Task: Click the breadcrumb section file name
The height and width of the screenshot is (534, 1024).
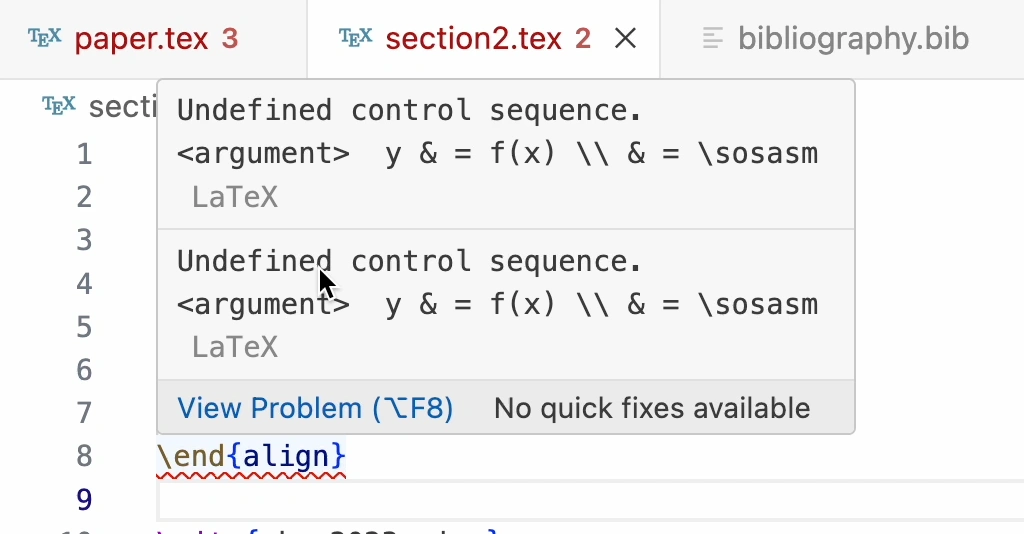Action: [x=123, y=107]
